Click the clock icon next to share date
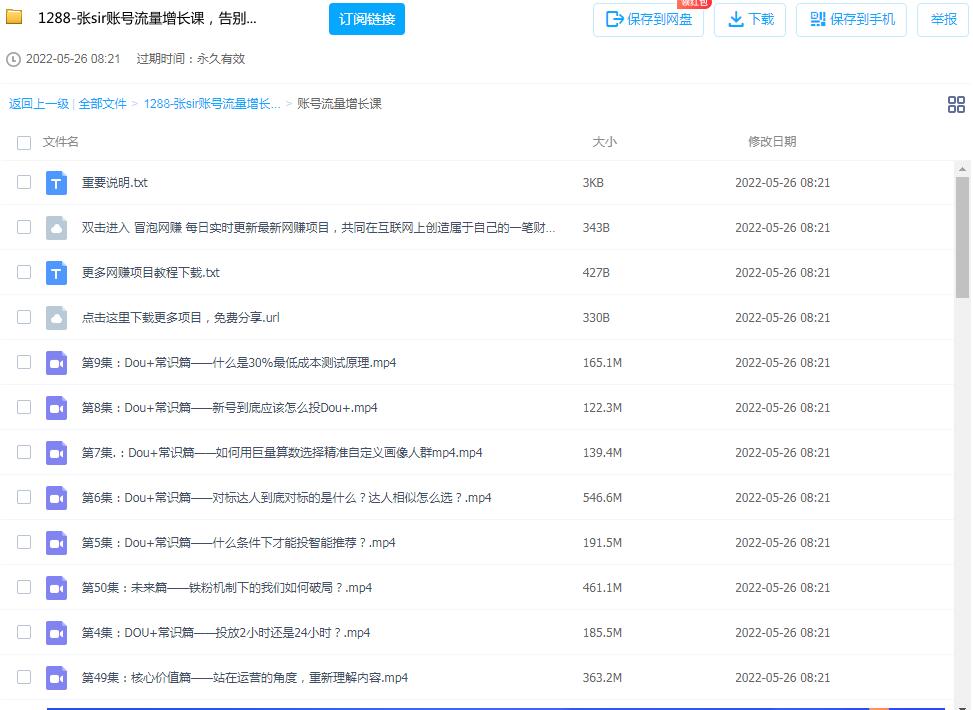The height and width of the screenshot is (710, 973). click(13, 60)
